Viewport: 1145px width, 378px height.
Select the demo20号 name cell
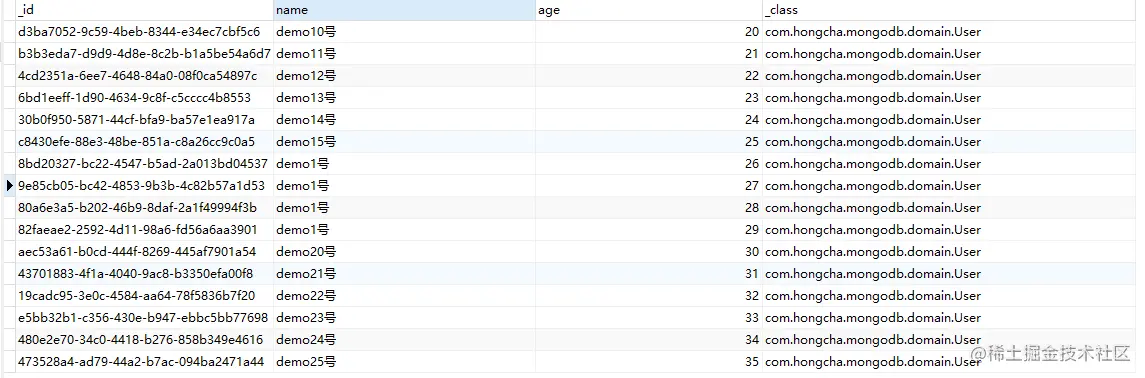(404, 252)
